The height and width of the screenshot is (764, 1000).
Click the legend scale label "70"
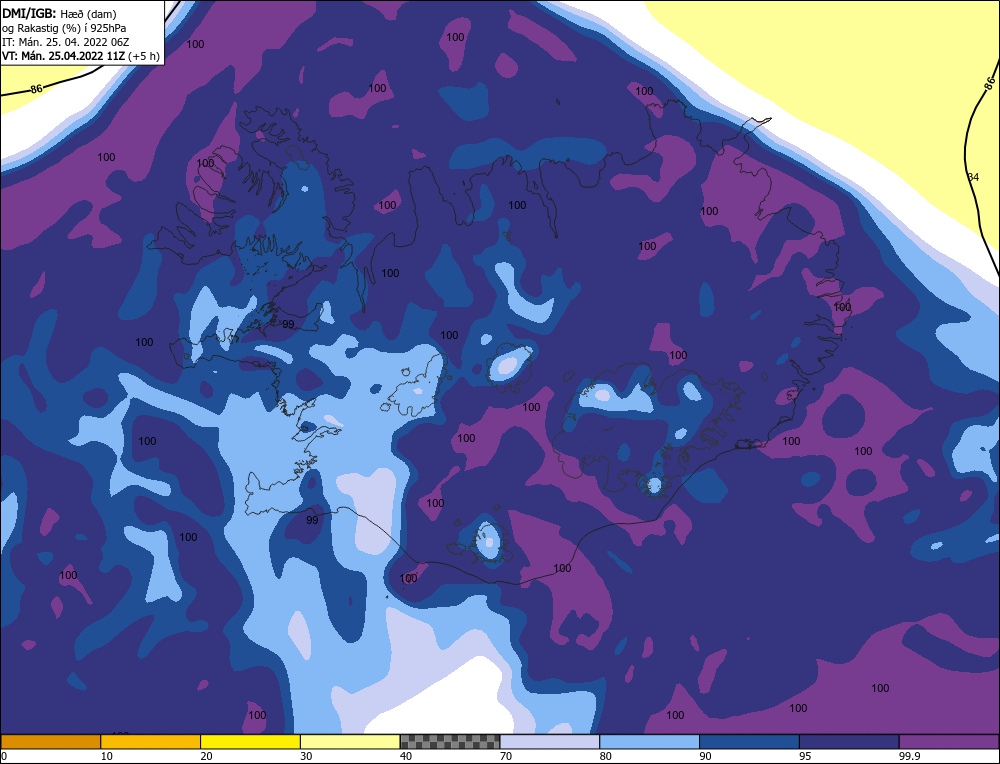coord(506,756)
